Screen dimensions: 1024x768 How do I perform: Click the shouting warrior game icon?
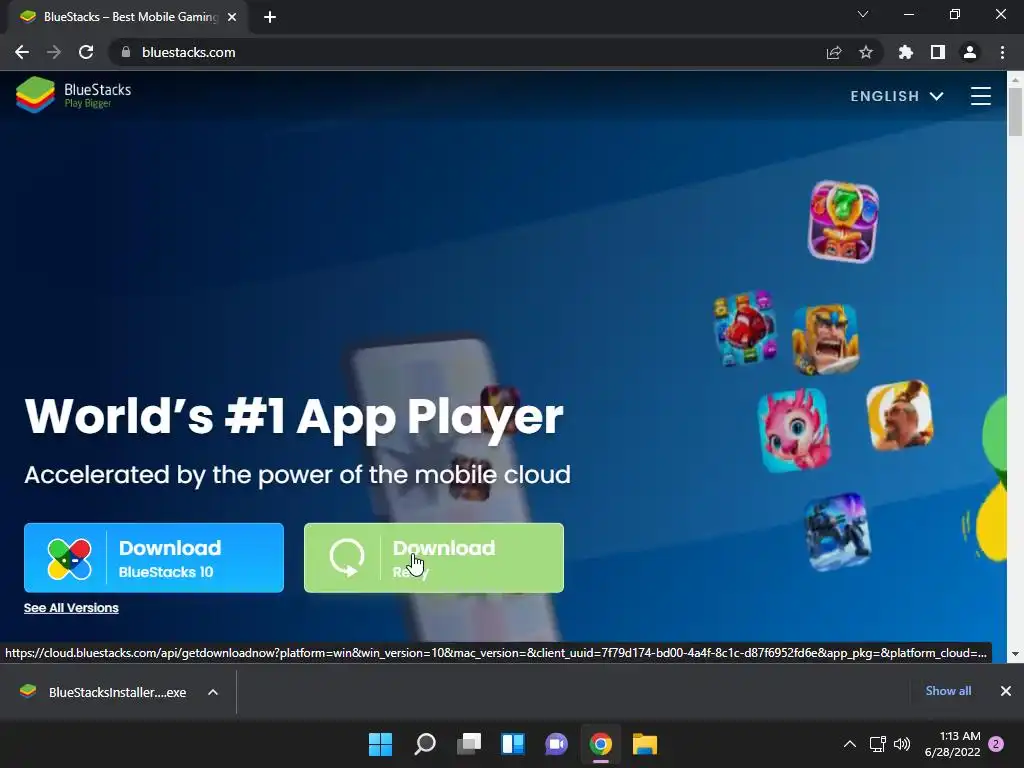pyautogui.click(x=825, y=339)
